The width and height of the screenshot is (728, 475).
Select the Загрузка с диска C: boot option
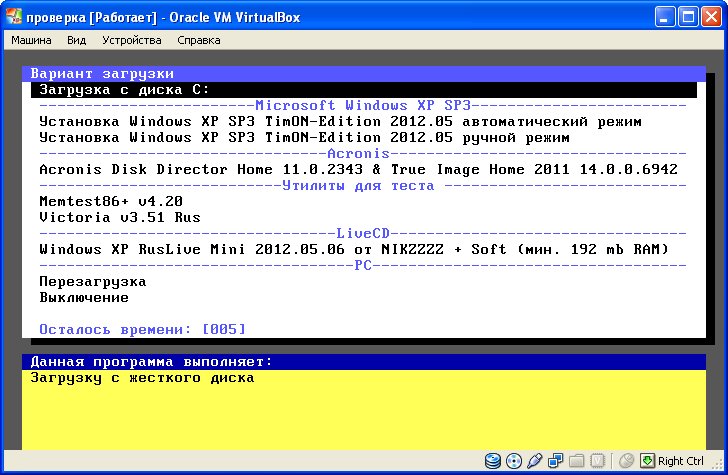(364, 90)
